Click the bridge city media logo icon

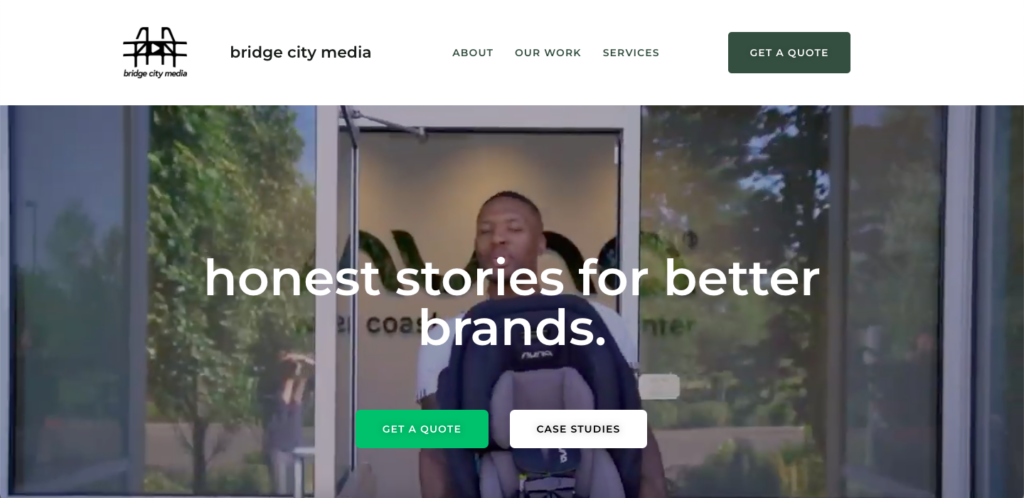155,52
